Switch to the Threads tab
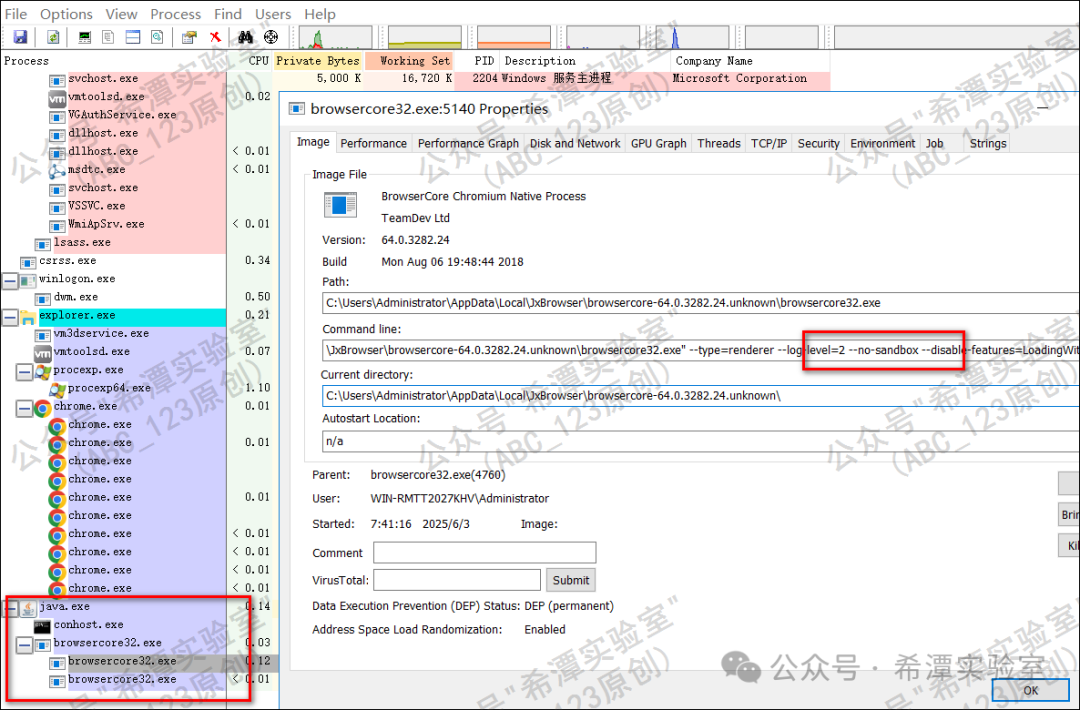This screenshot has height=710, width=1080. [x=719, y=143]
